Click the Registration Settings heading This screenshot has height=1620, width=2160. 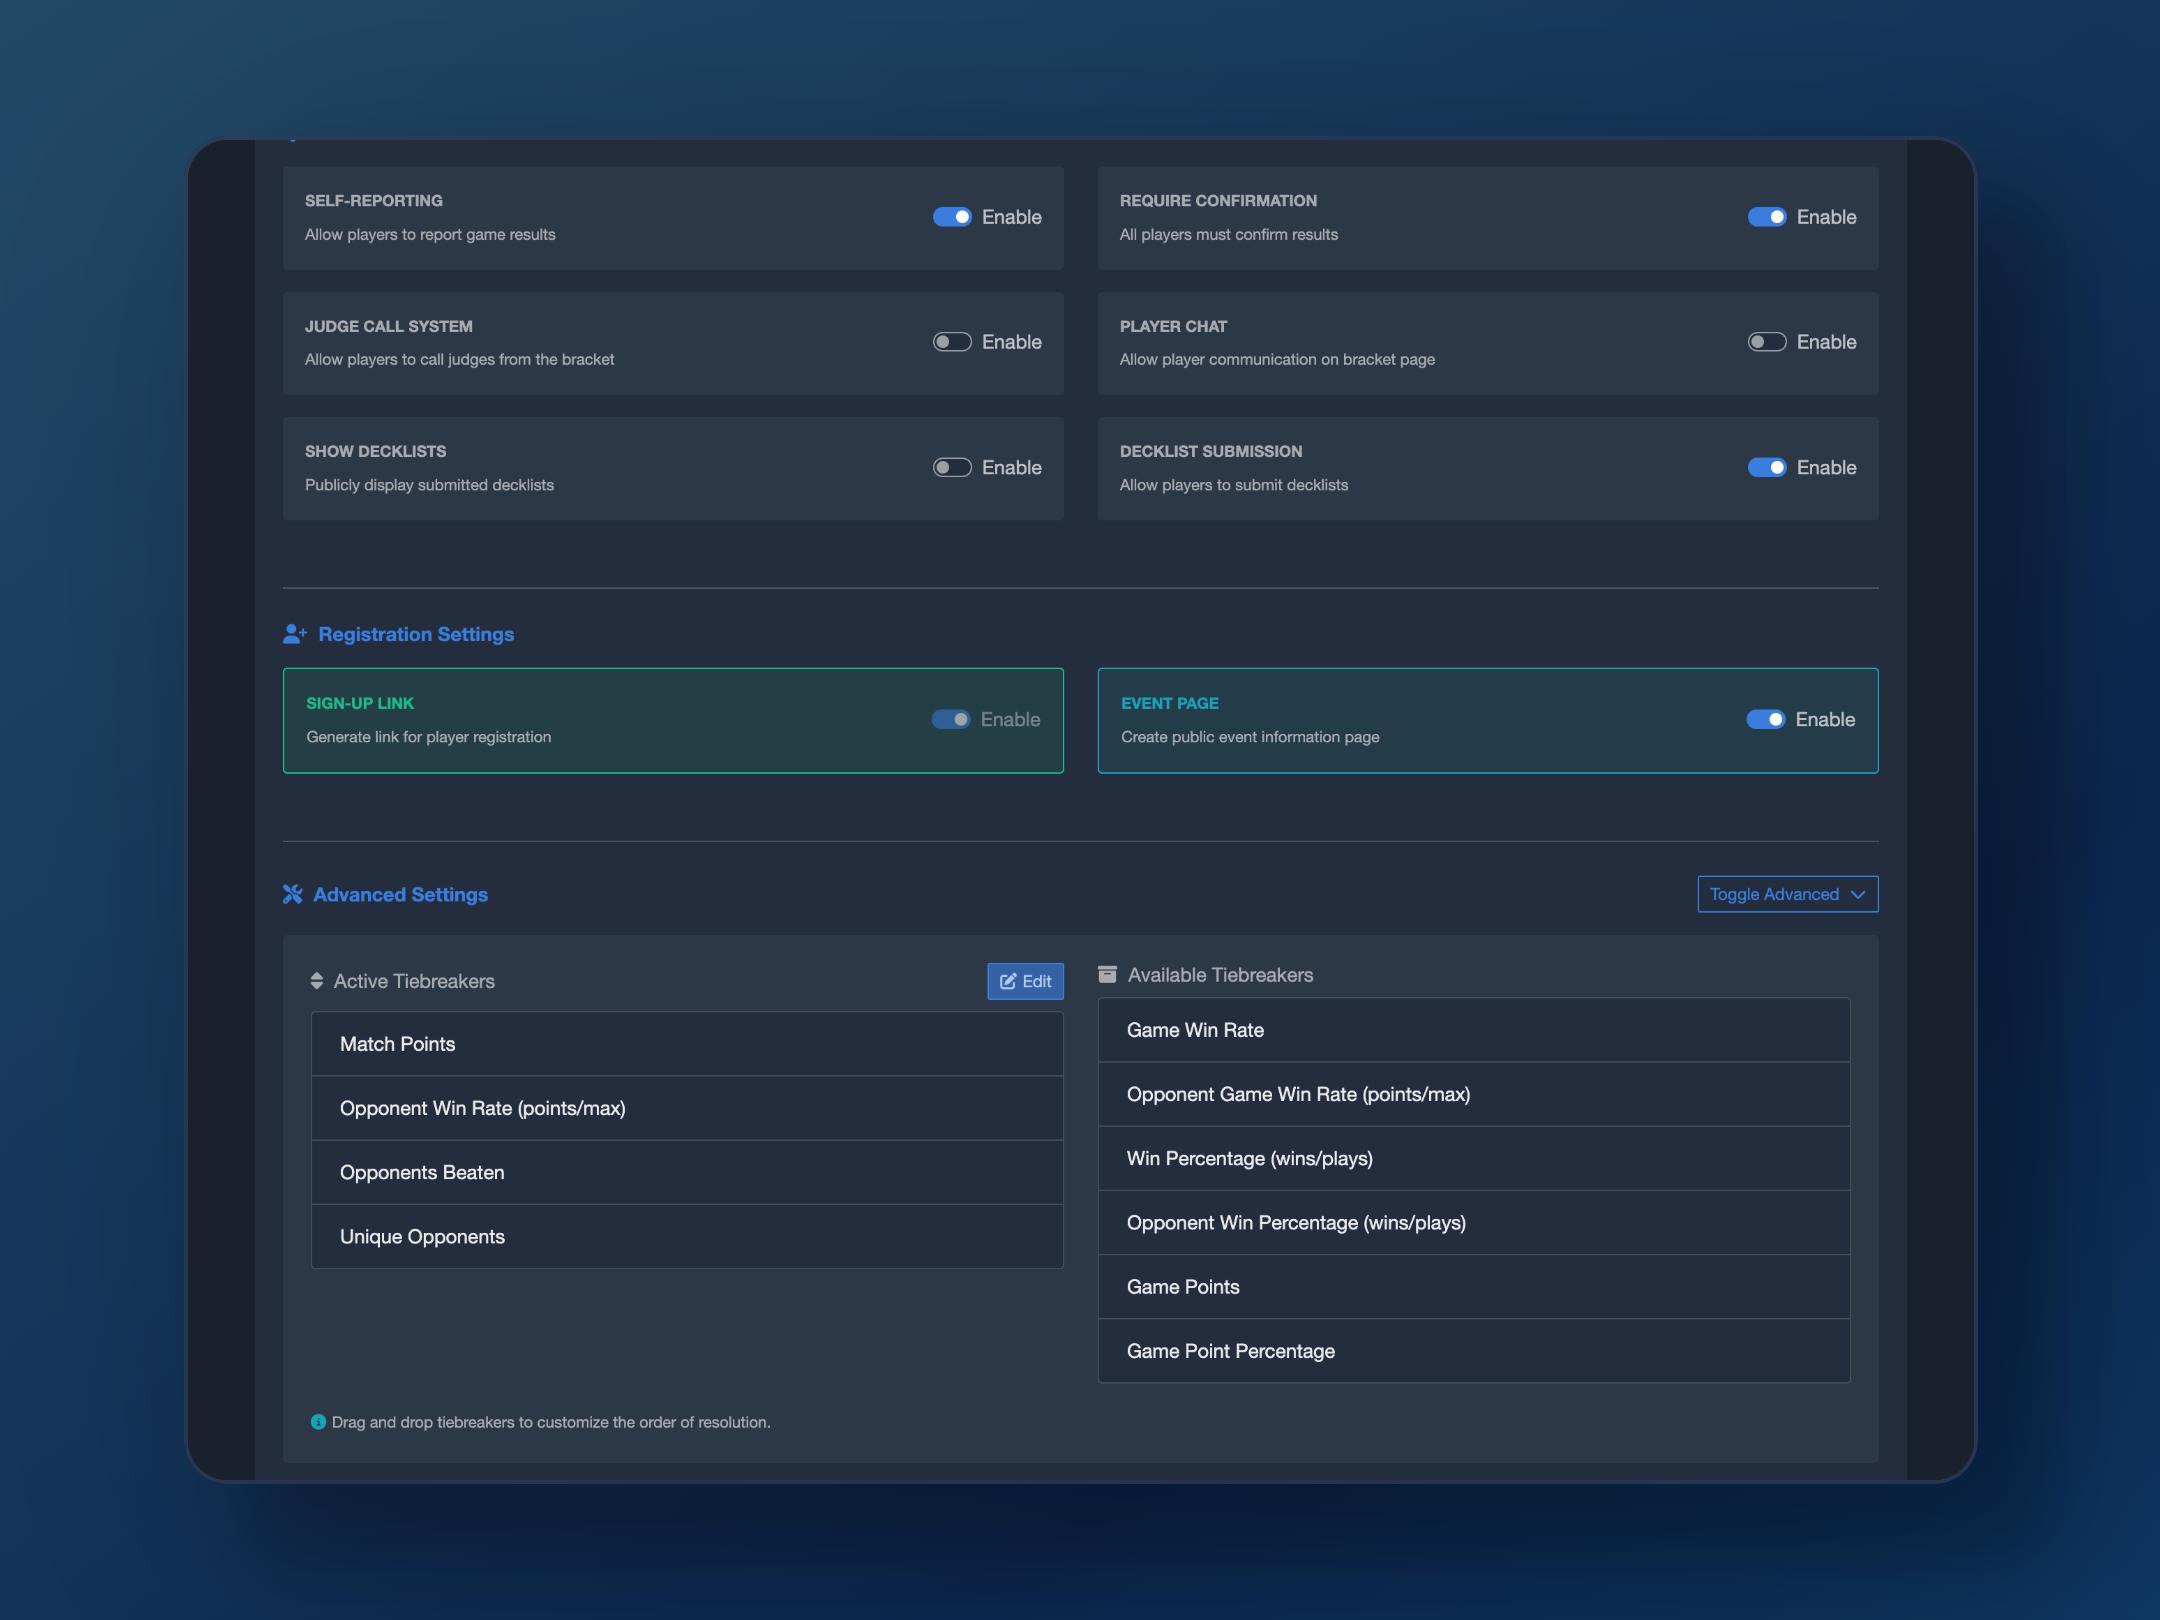pyautogui.click(x=416, y=634)
